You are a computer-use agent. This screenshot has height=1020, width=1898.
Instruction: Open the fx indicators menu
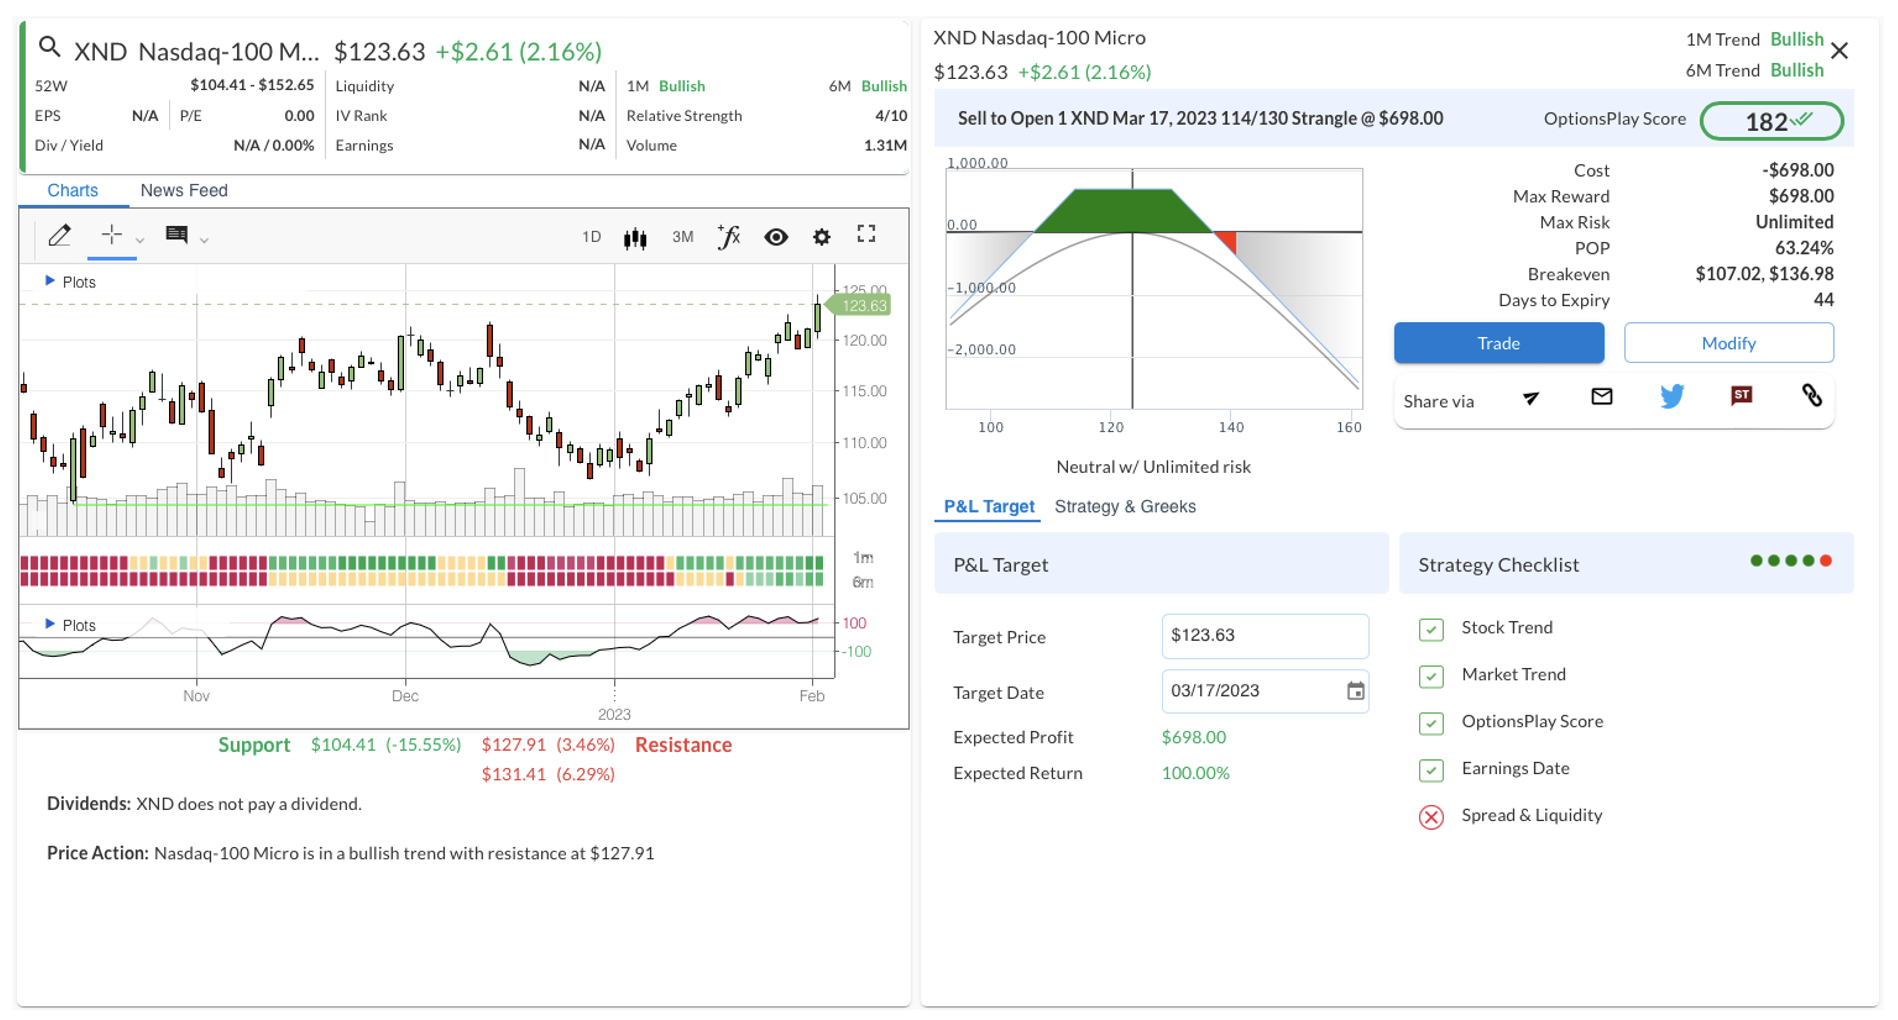(x=729, y=237)
